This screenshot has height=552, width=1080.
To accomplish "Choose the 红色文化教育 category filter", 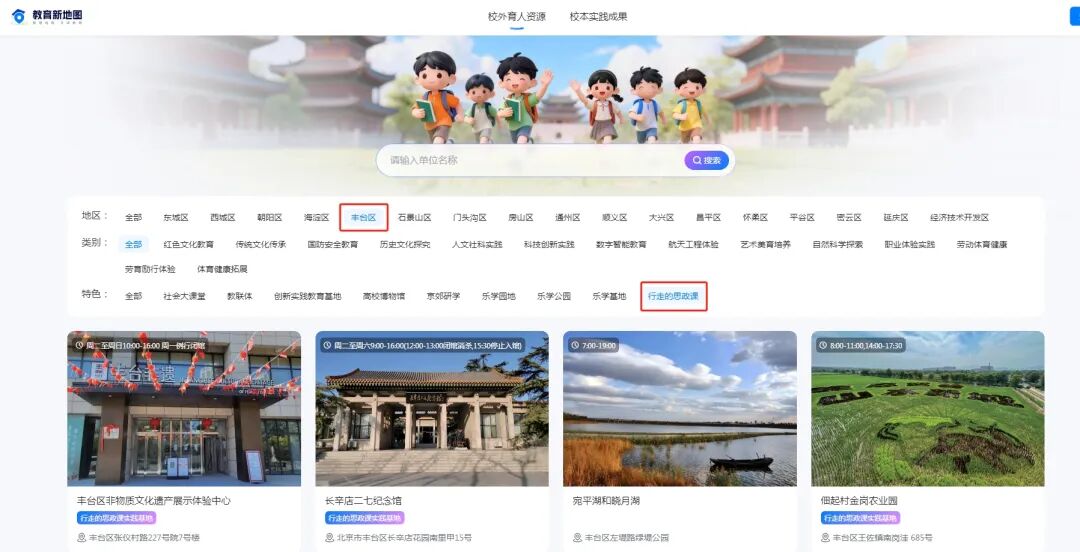I will 188,244.
